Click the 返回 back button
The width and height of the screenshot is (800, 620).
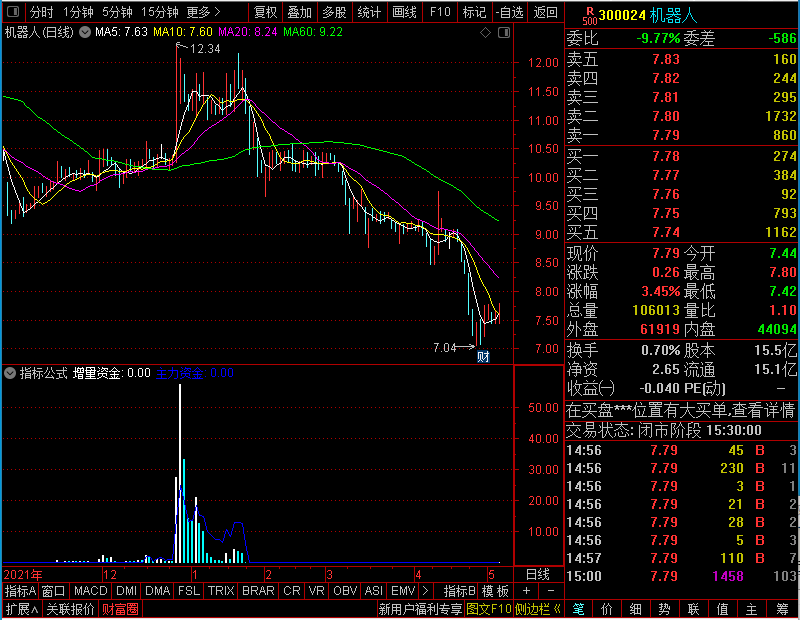(x=545, y=12)
